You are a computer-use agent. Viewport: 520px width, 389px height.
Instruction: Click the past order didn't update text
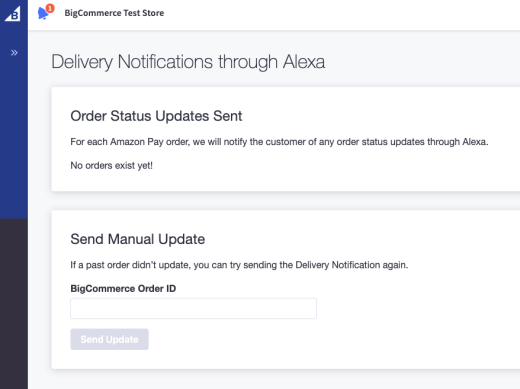click(x=239, y=265)
